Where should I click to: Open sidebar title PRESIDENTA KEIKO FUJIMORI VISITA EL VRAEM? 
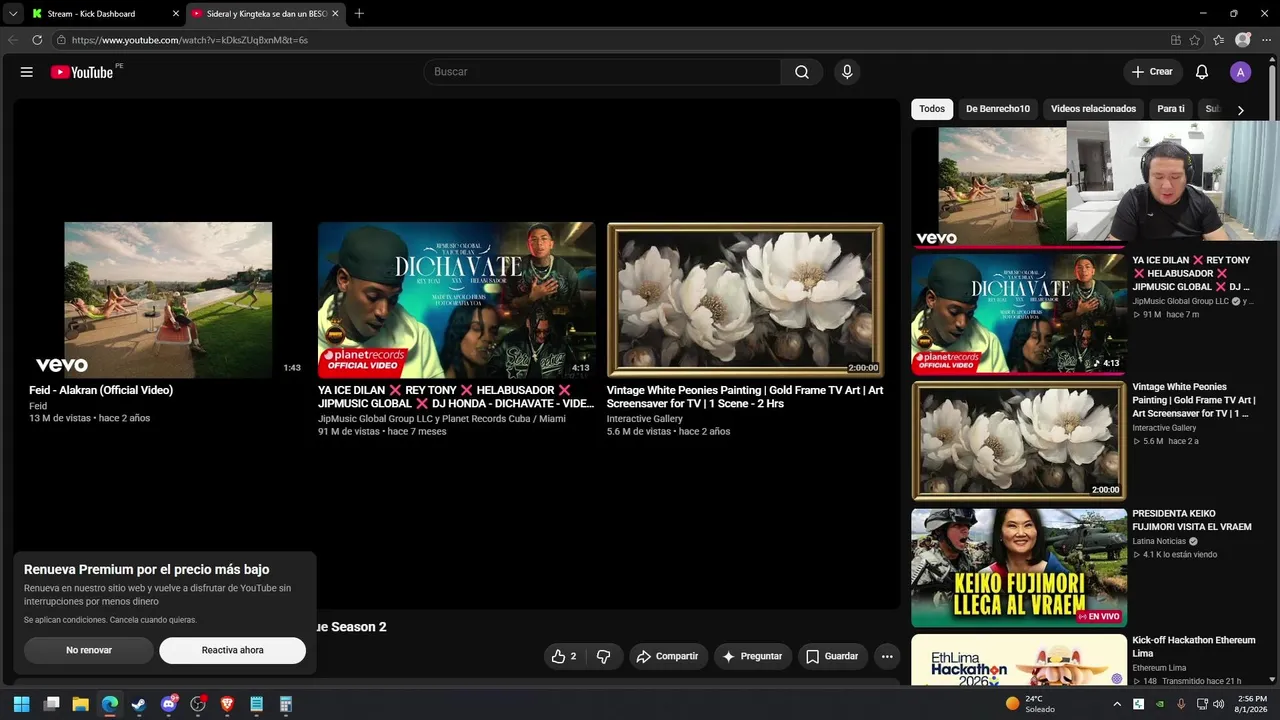(x=1192, y=520)
